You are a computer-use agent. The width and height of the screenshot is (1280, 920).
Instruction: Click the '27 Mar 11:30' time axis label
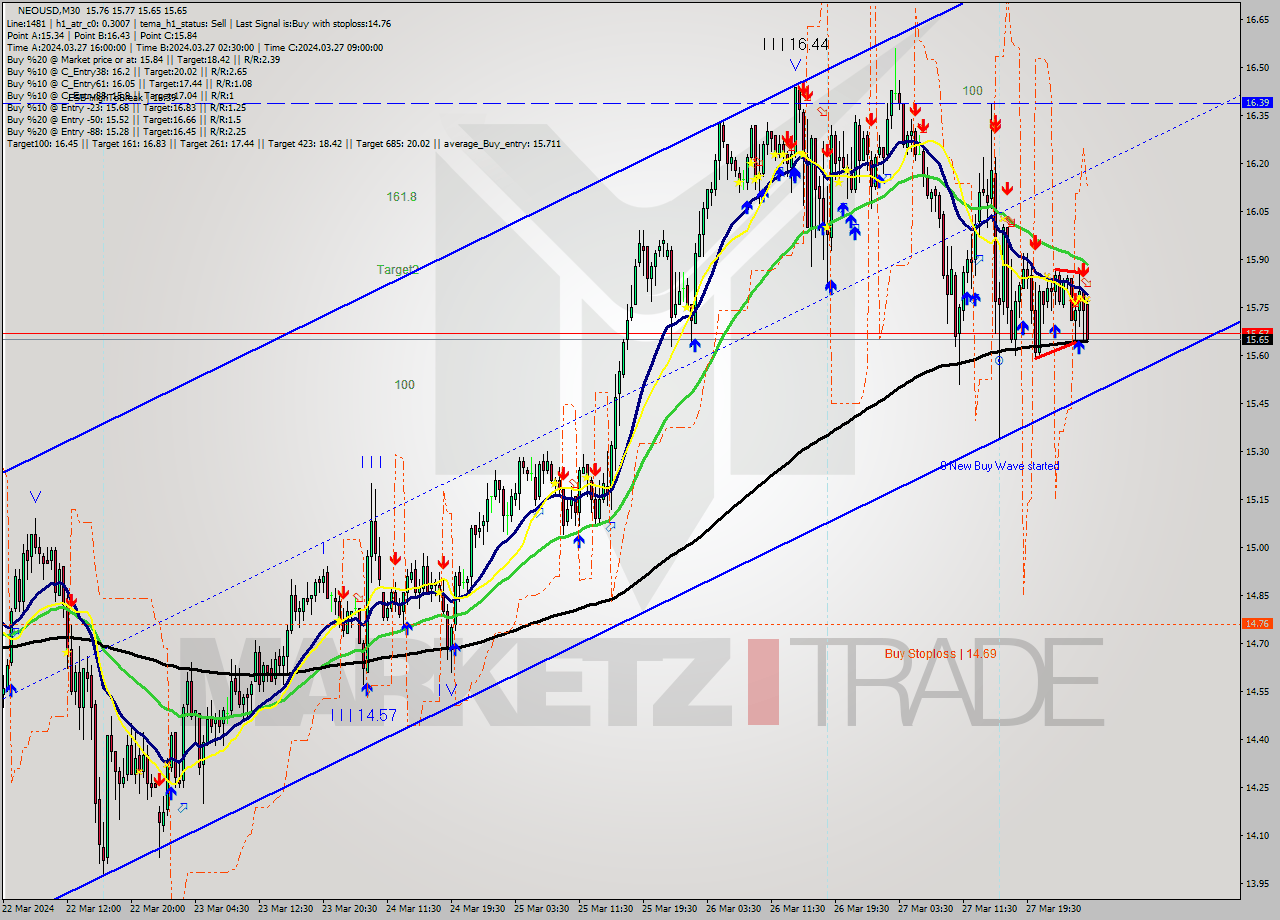tap(991, 909)
